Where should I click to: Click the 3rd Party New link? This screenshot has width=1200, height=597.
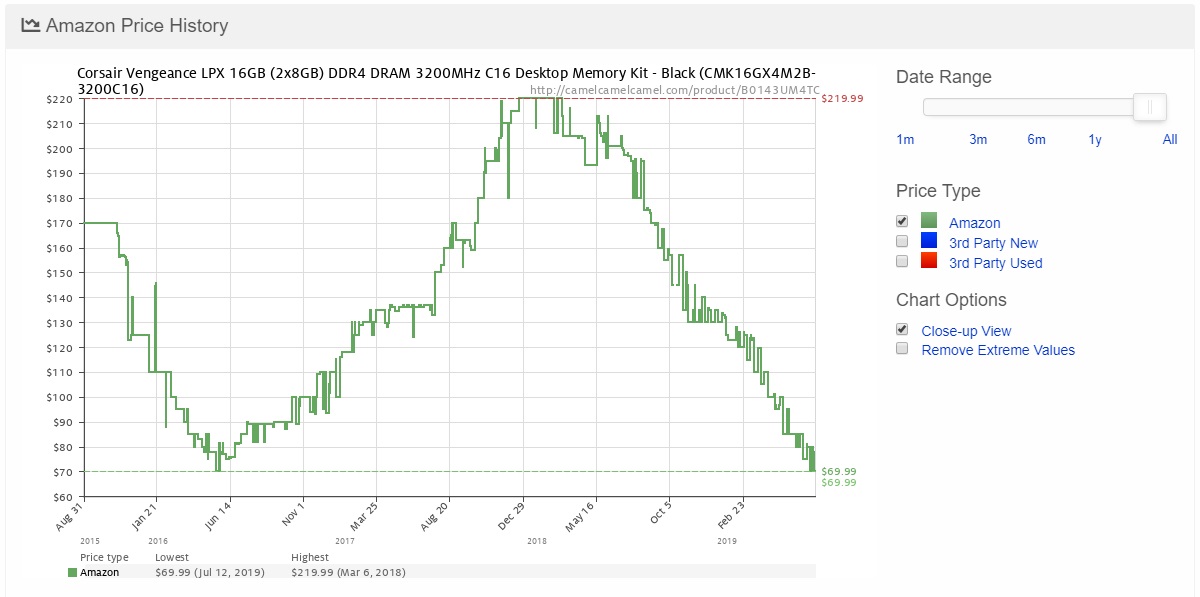993,243
